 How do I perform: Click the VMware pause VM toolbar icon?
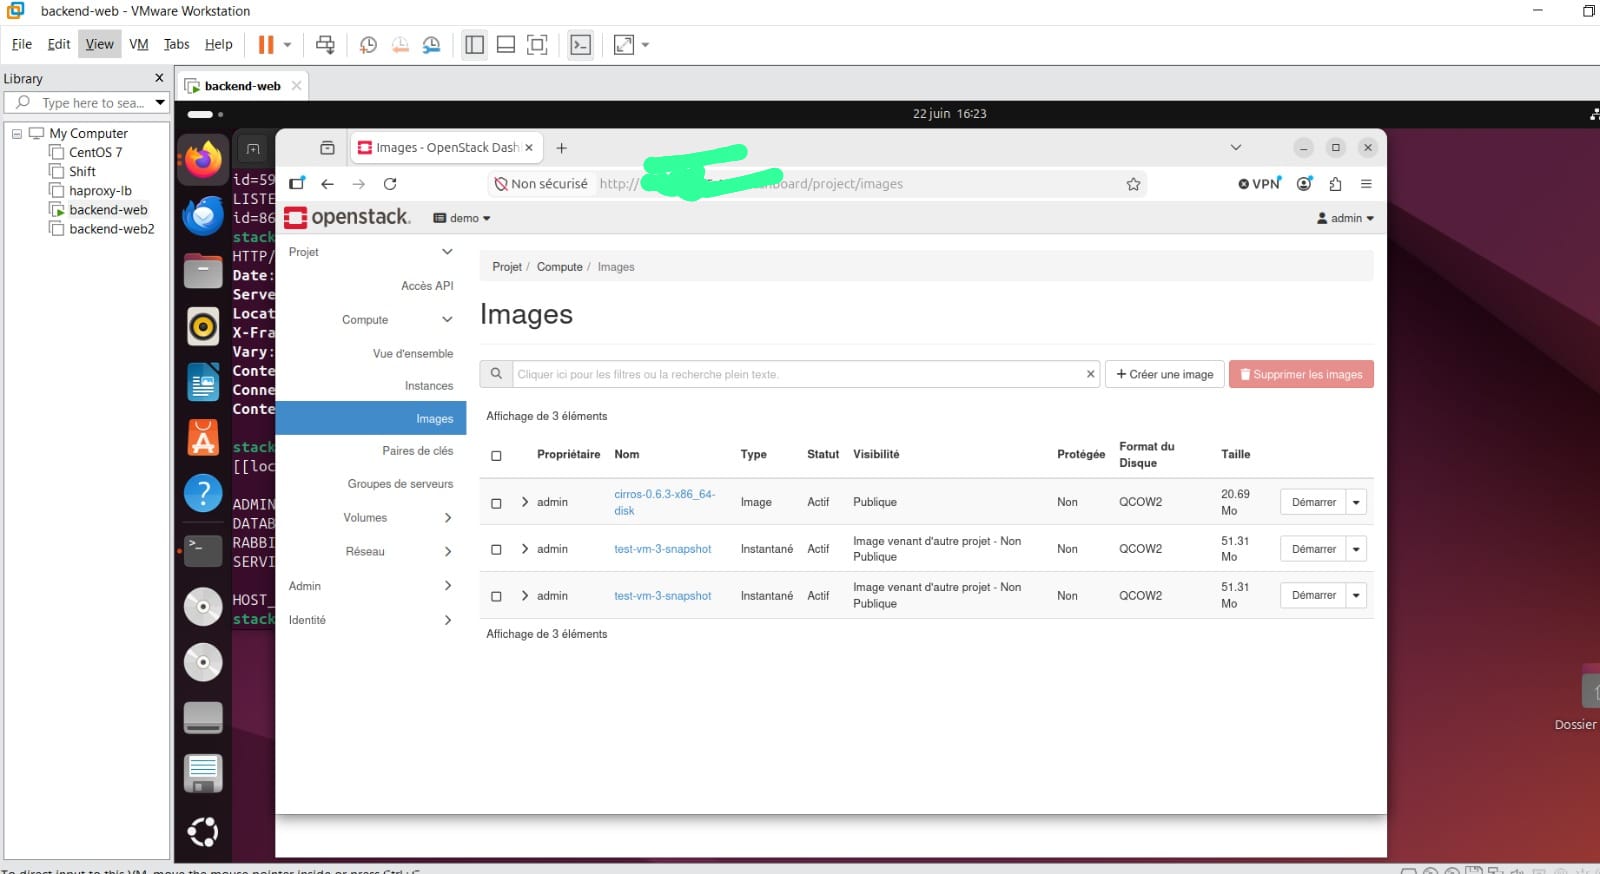[x=266, y=44]
